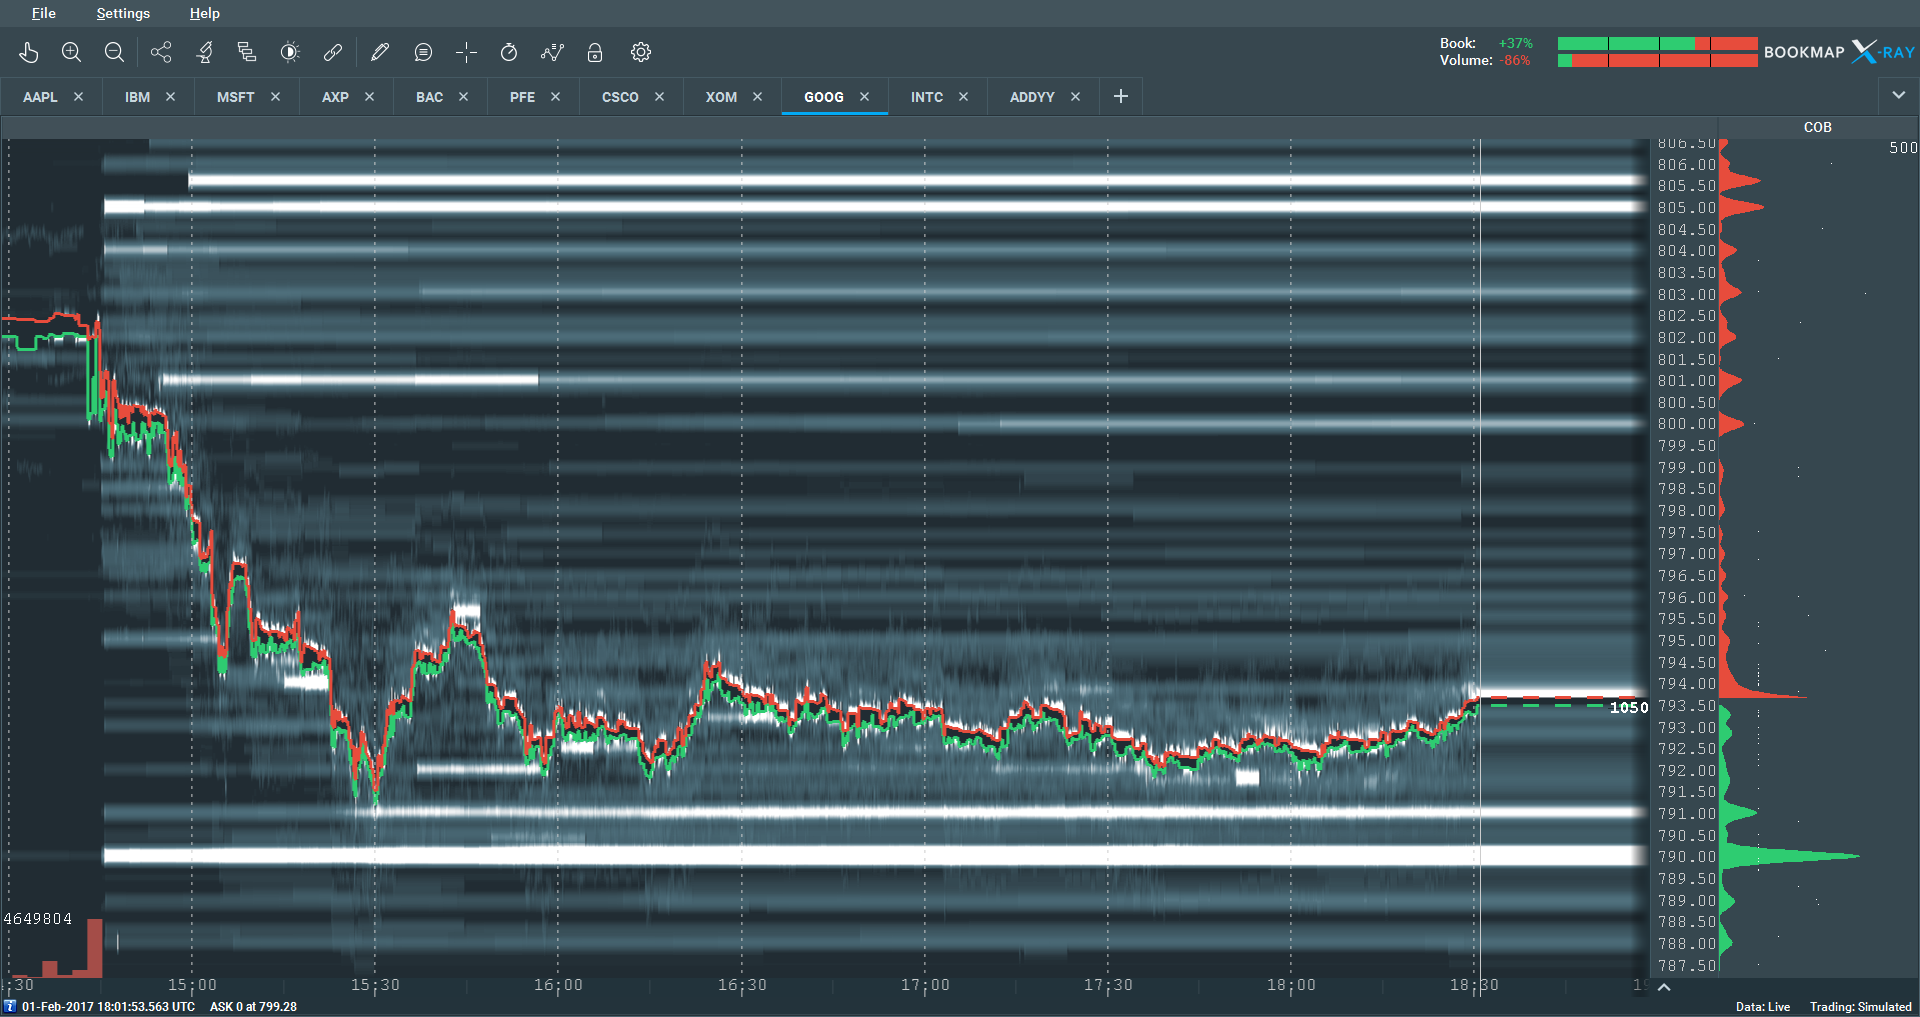Click the up arrow below the price axis
This screenshot has height=1017, width=1920.
tap(1664, 987)
